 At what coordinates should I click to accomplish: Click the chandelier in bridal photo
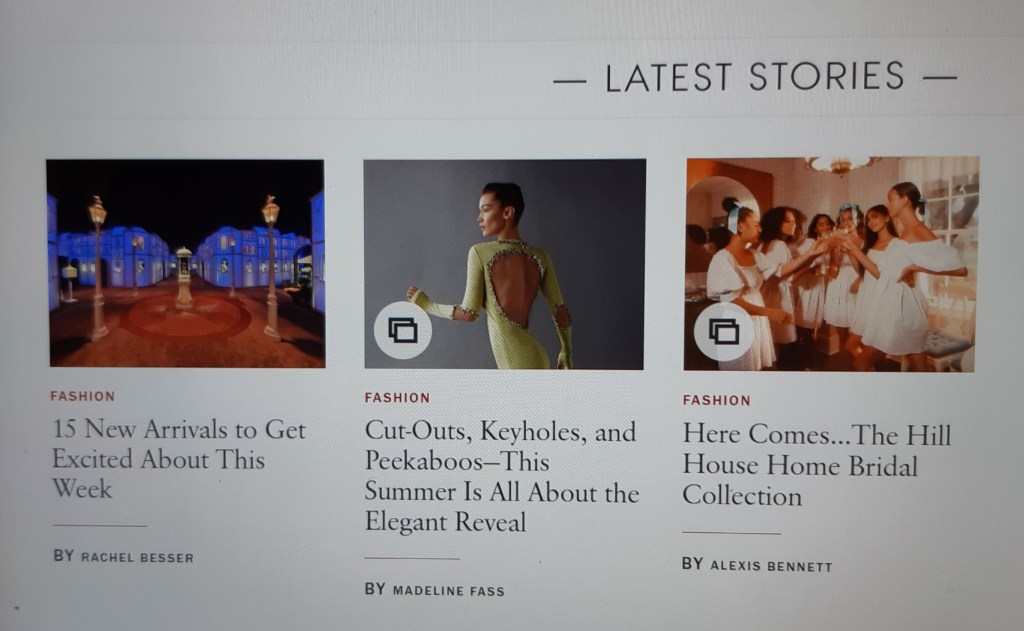tap(841, 165)
